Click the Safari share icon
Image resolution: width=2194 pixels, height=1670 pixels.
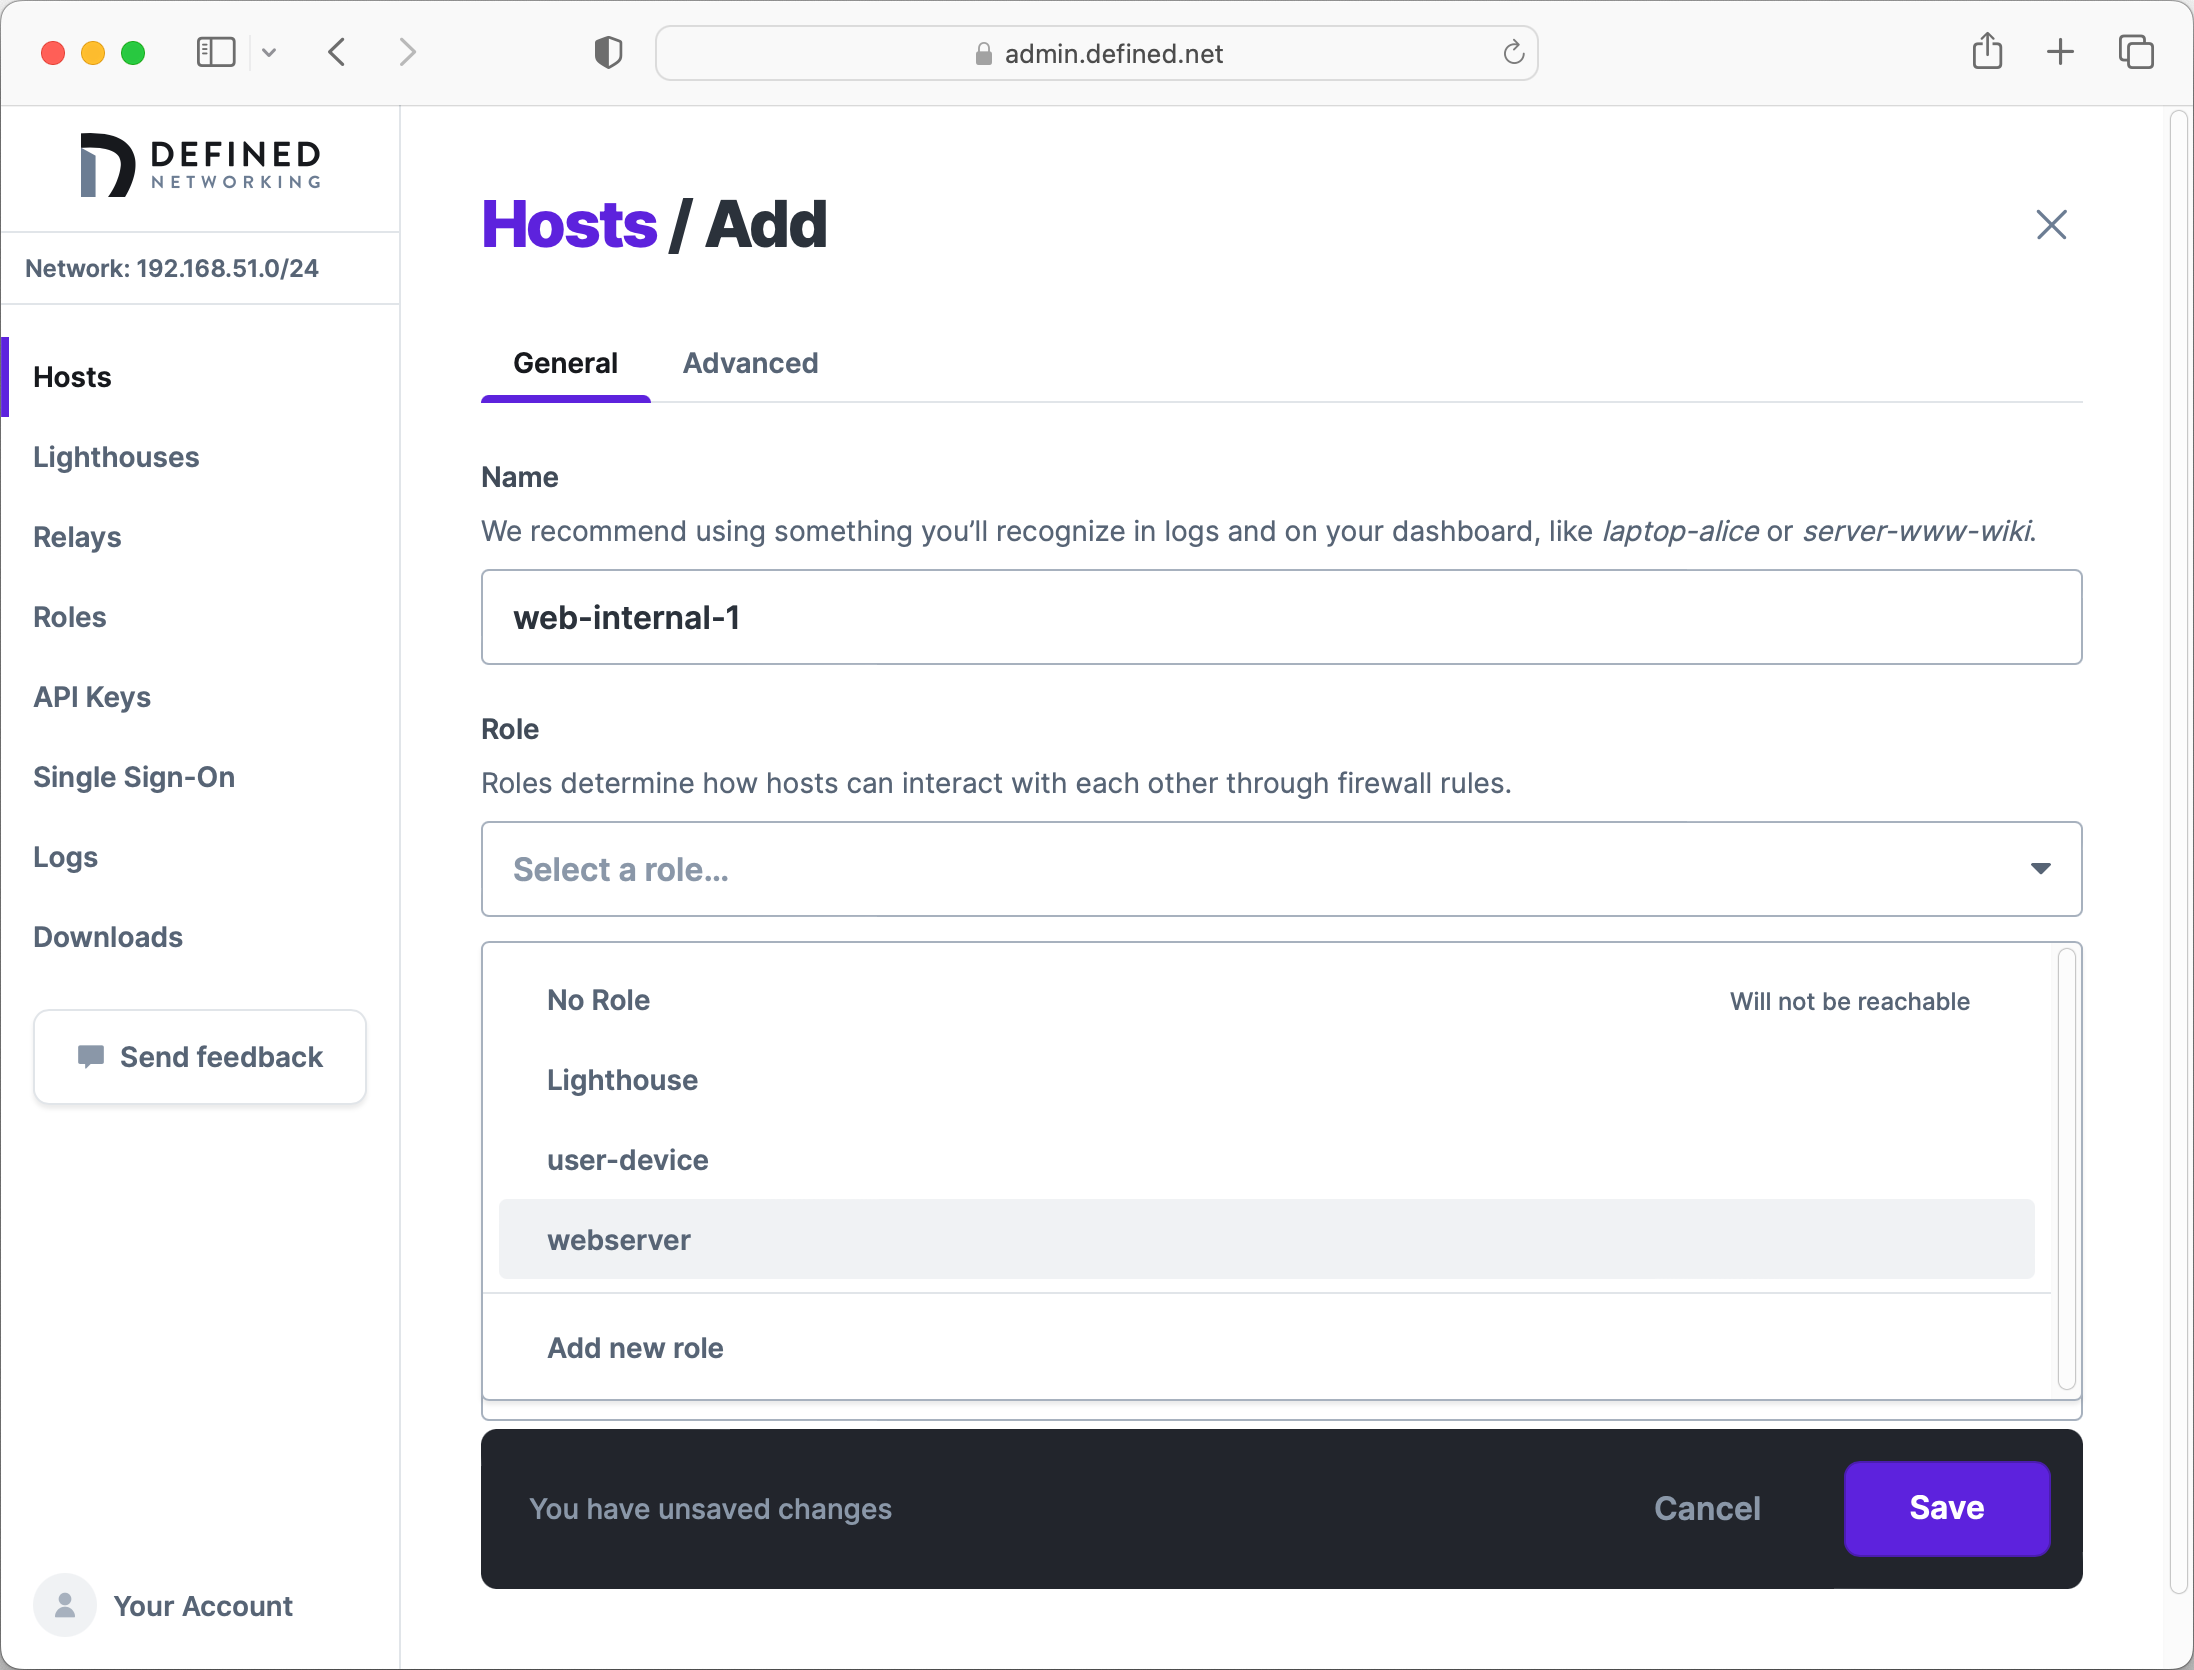point(1988,52)
